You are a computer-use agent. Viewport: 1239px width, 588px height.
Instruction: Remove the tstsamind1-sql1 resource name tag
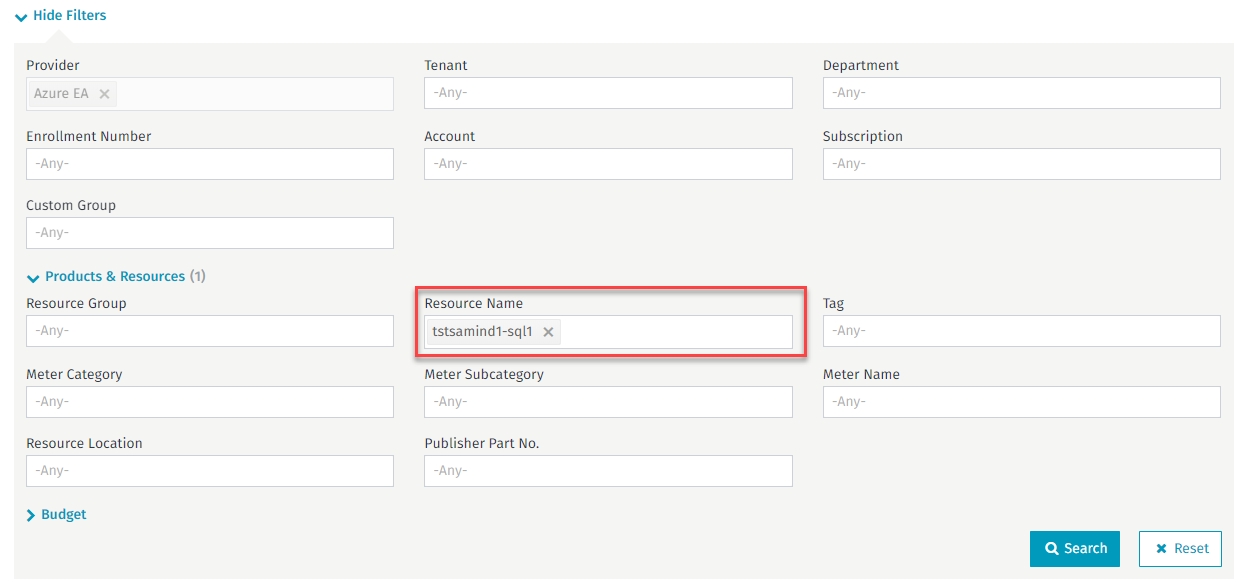tap(548, 332)
